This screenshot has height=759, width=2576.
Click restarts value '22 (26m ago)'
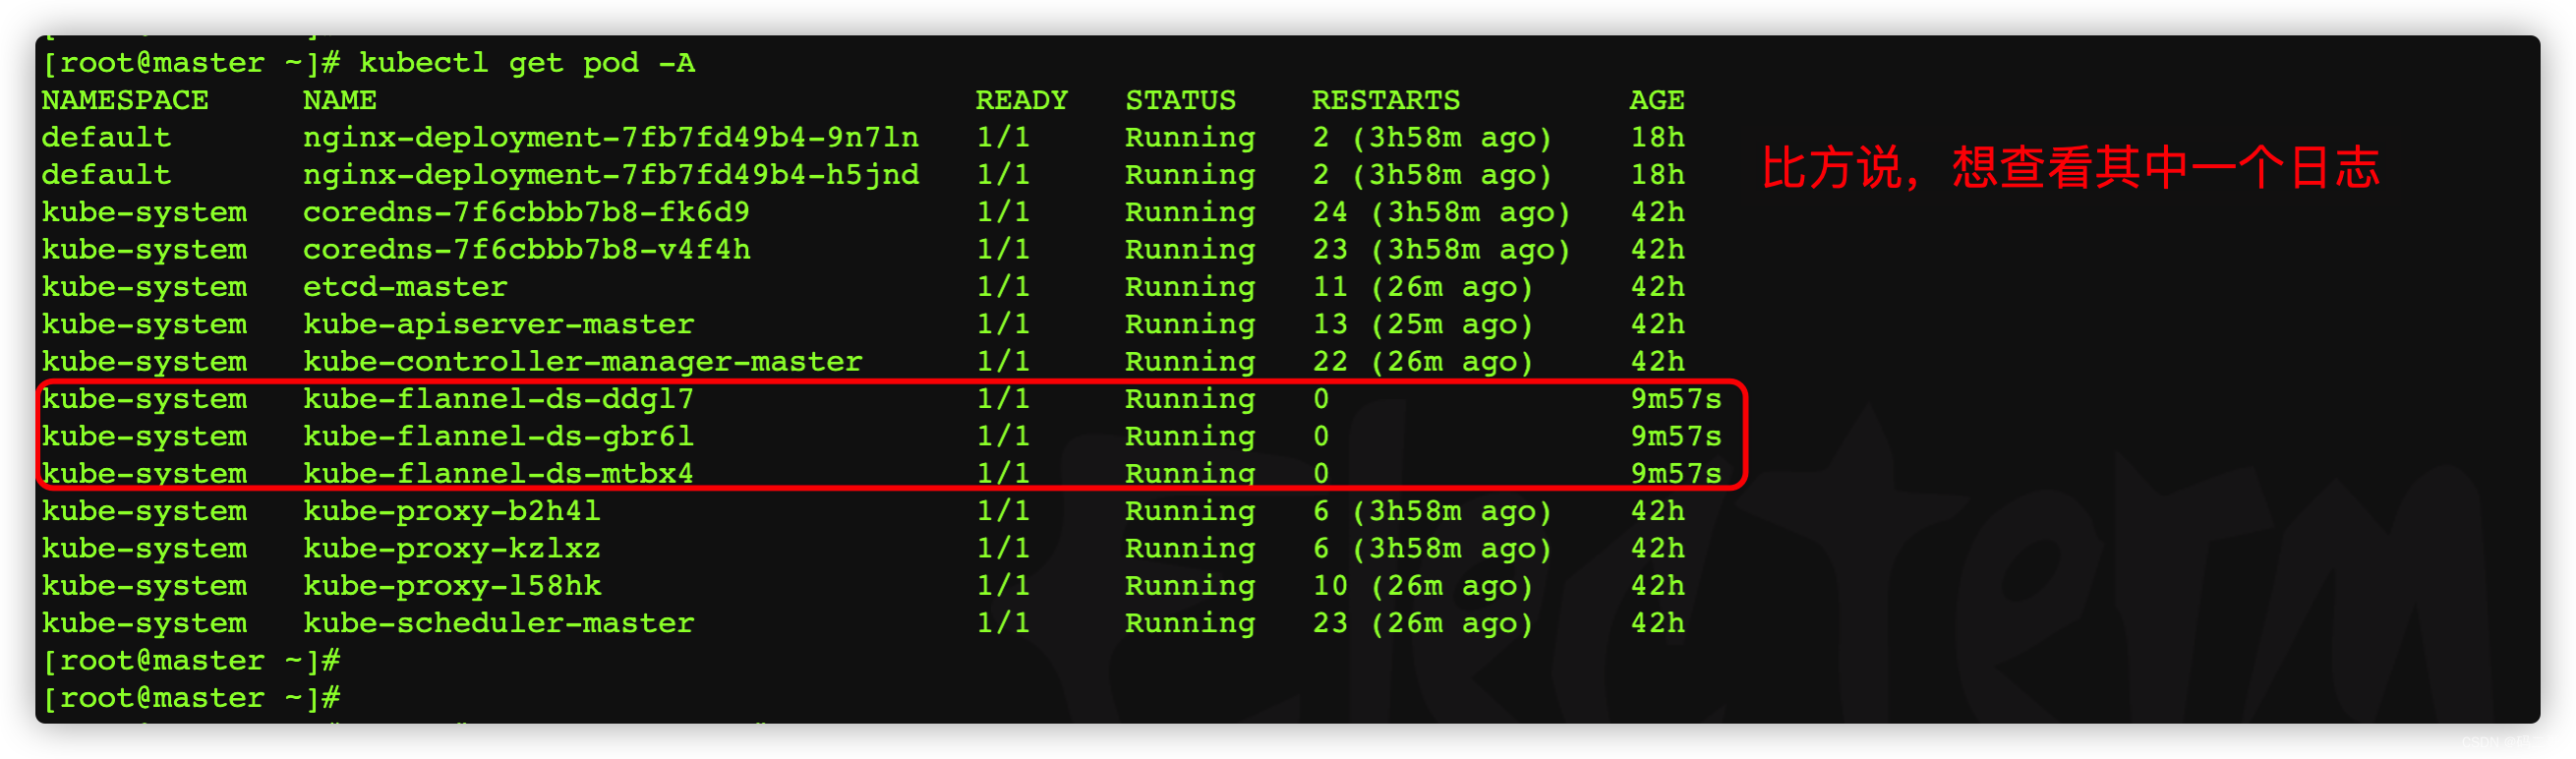[x=1422, y=362]
